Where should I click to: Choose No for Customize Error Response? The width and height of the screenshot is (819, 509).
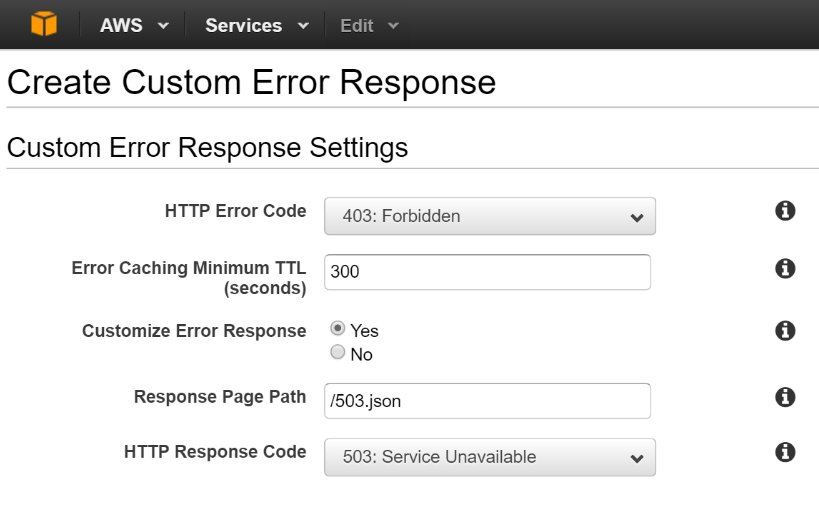[x=337, y=352]
